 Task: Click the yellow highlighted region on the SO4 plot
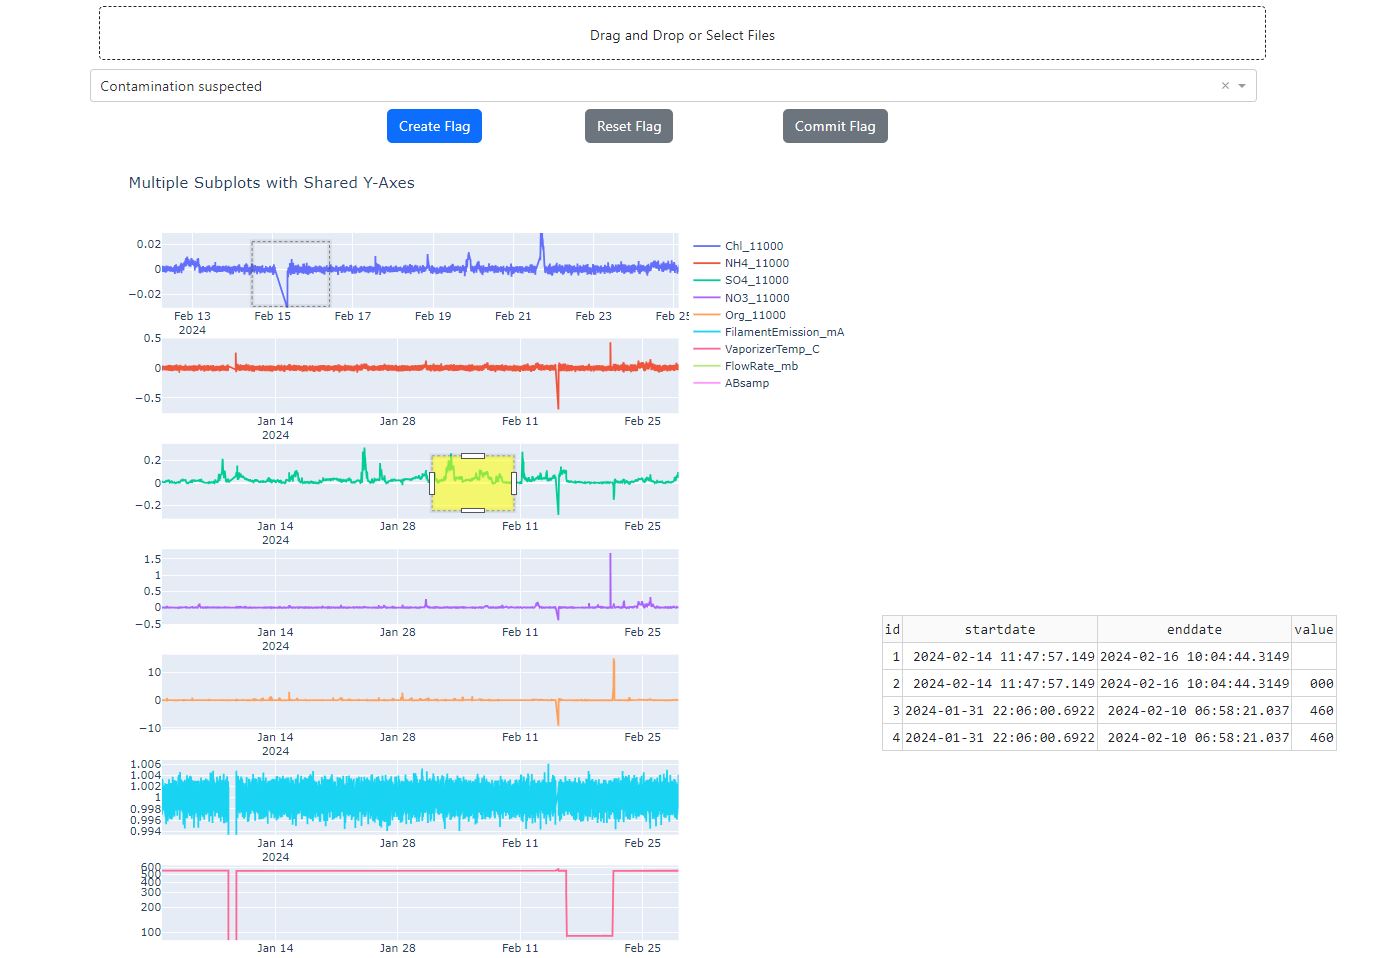tap(472, 483)
